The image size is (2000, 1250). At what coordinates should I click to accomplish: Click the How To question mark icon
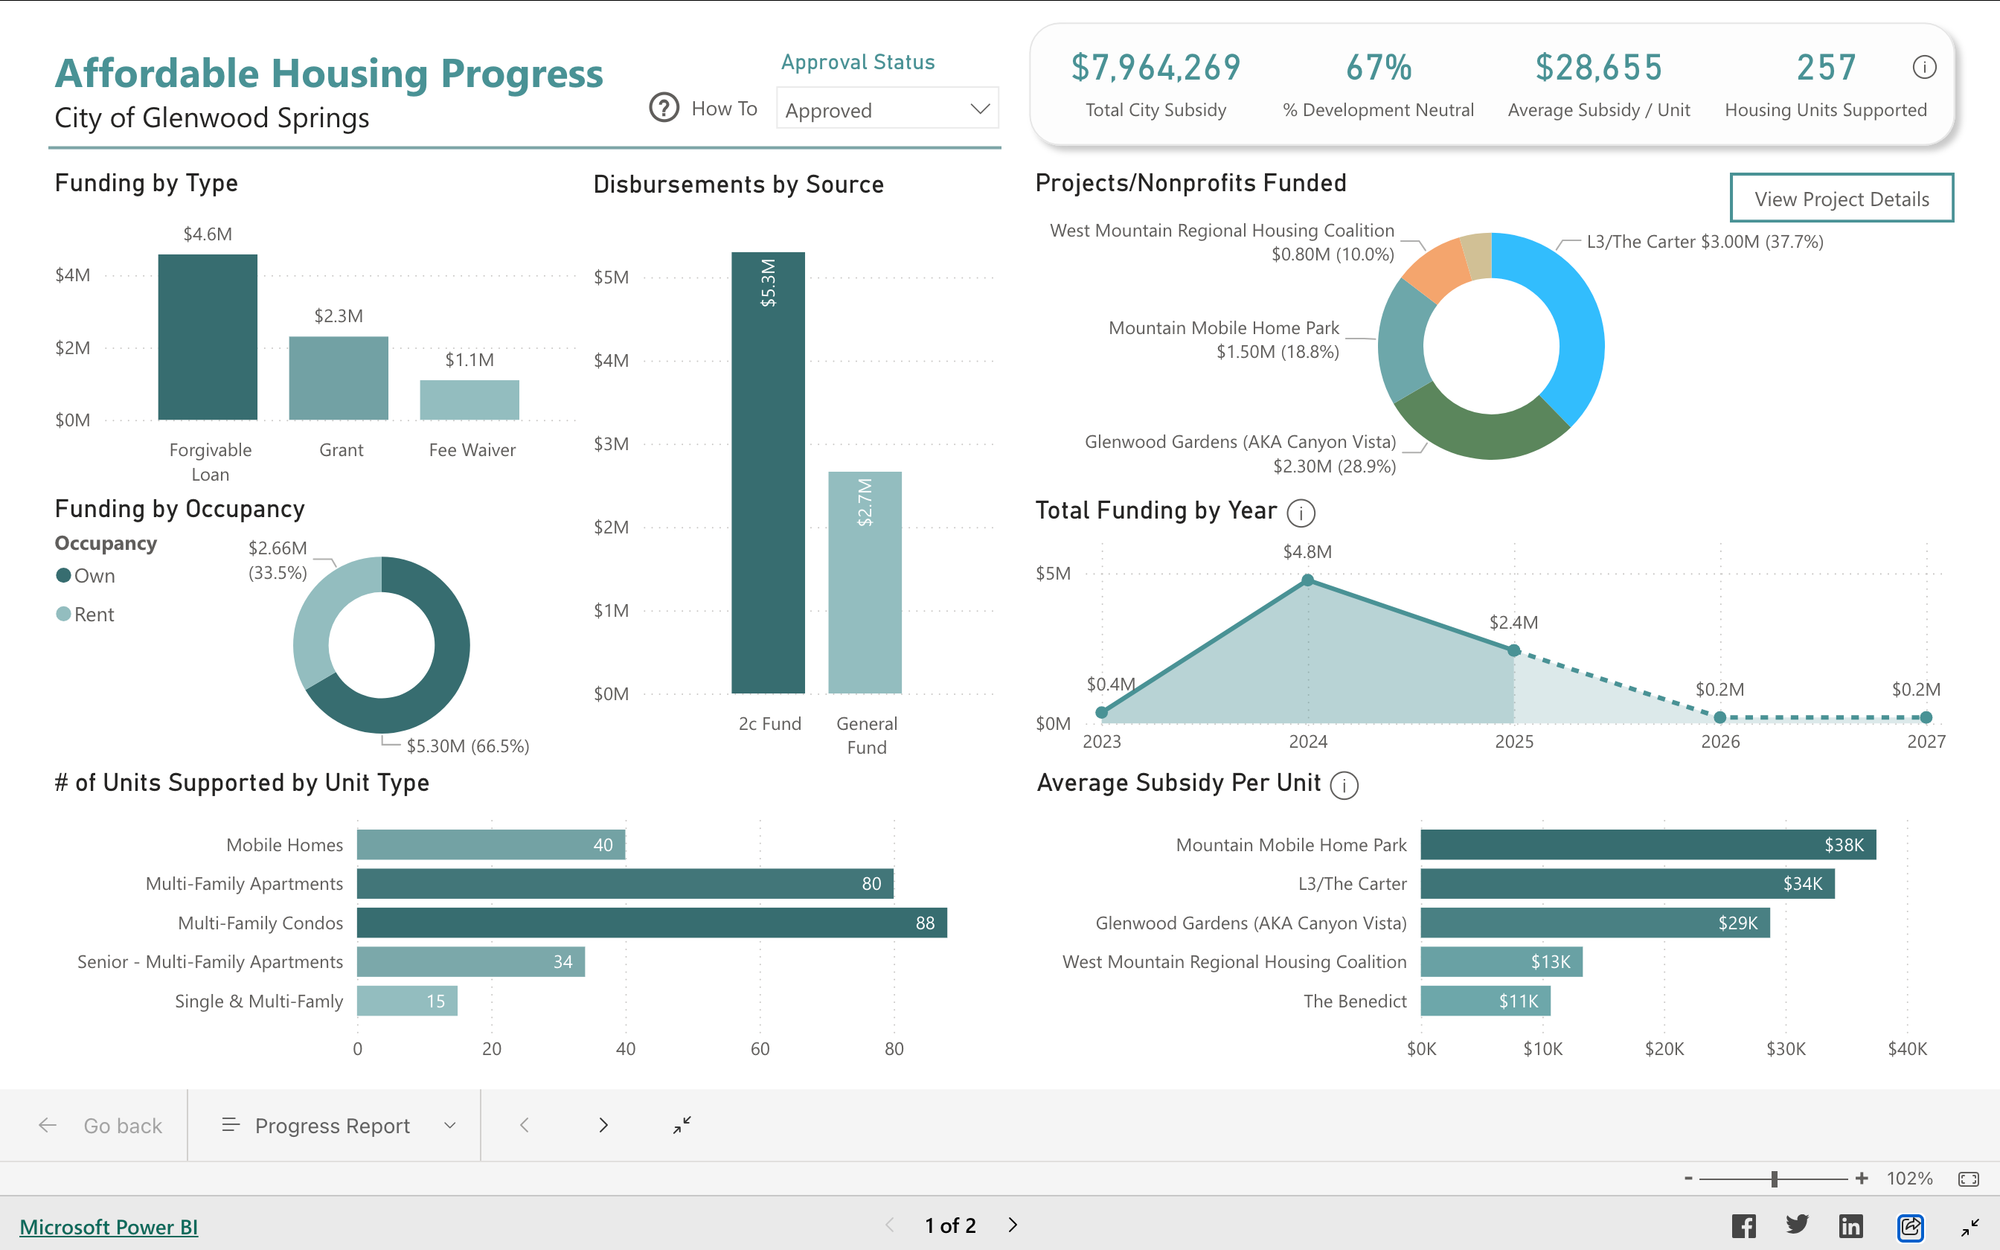[664, 108]
